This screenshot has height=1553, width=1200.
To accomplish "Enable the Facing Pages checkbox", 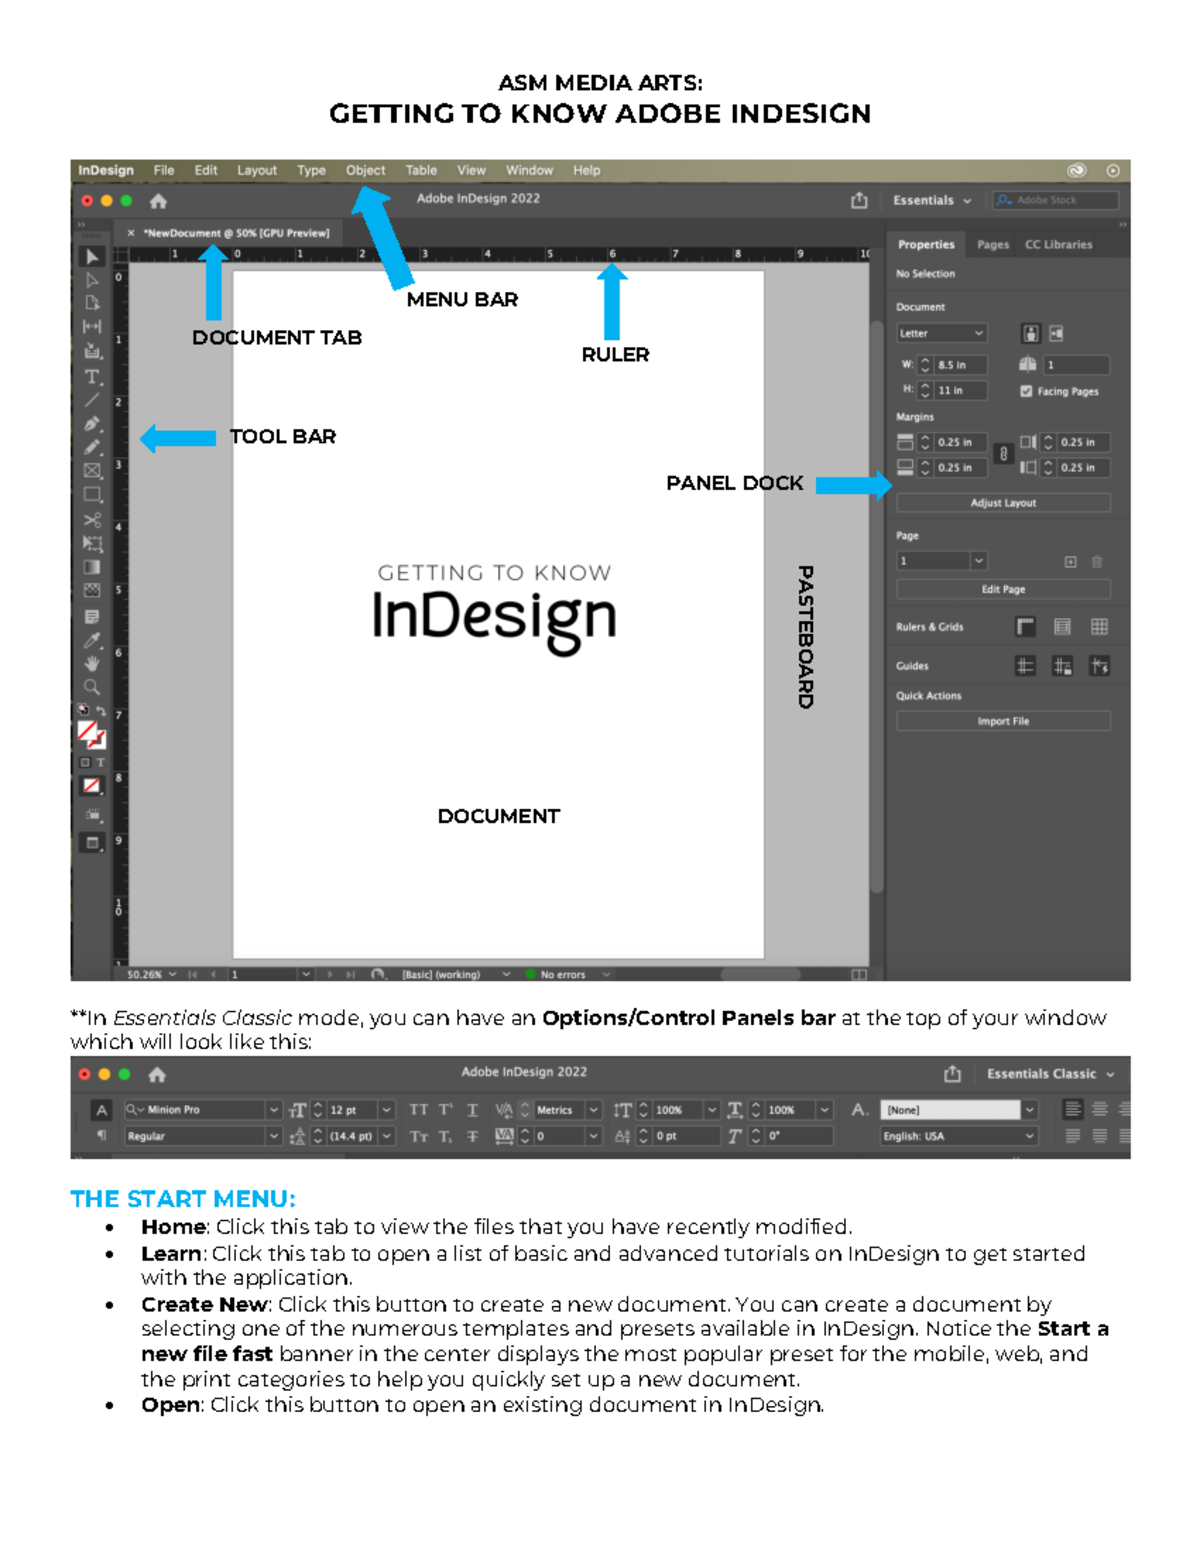I will tap(1027, 391).
